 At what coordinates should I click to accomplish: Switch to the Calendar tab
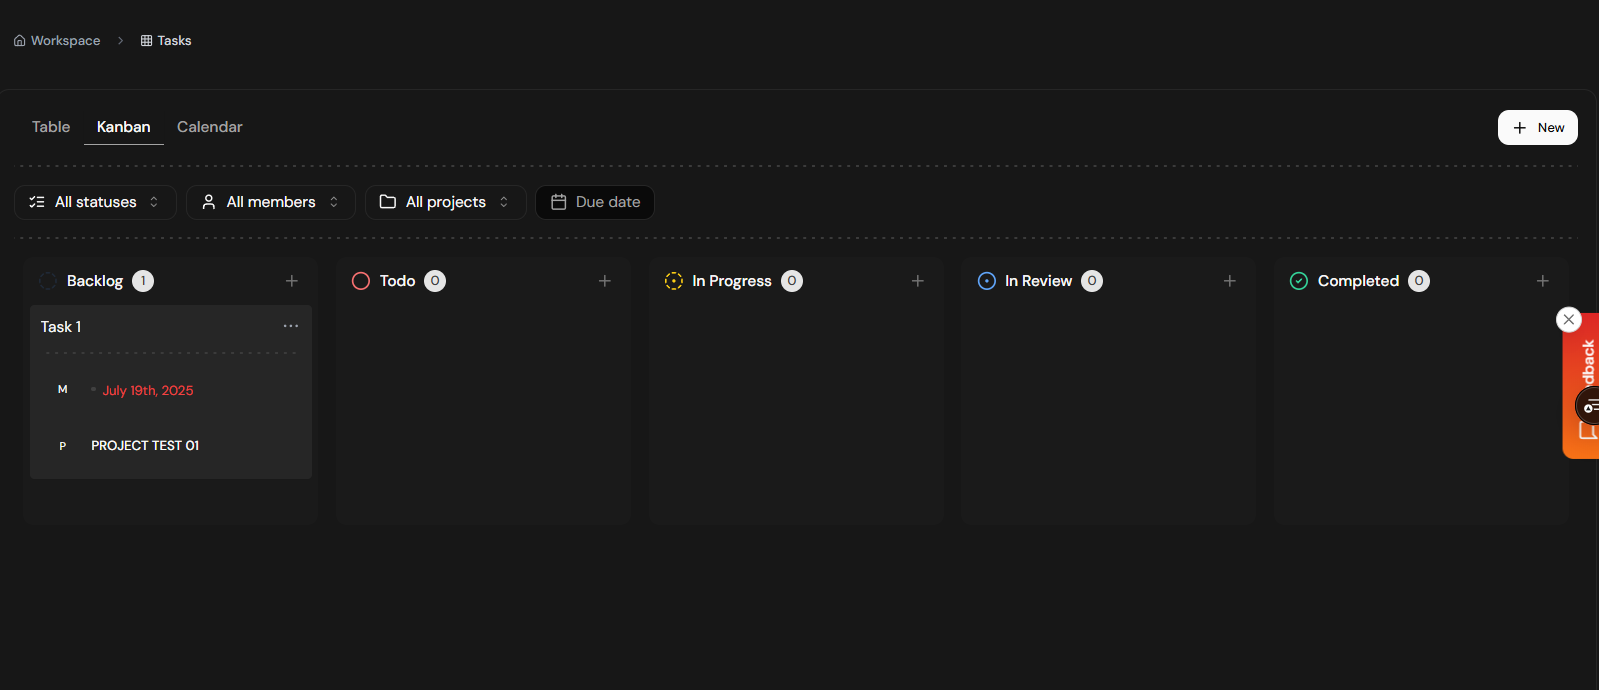(210, 127)
